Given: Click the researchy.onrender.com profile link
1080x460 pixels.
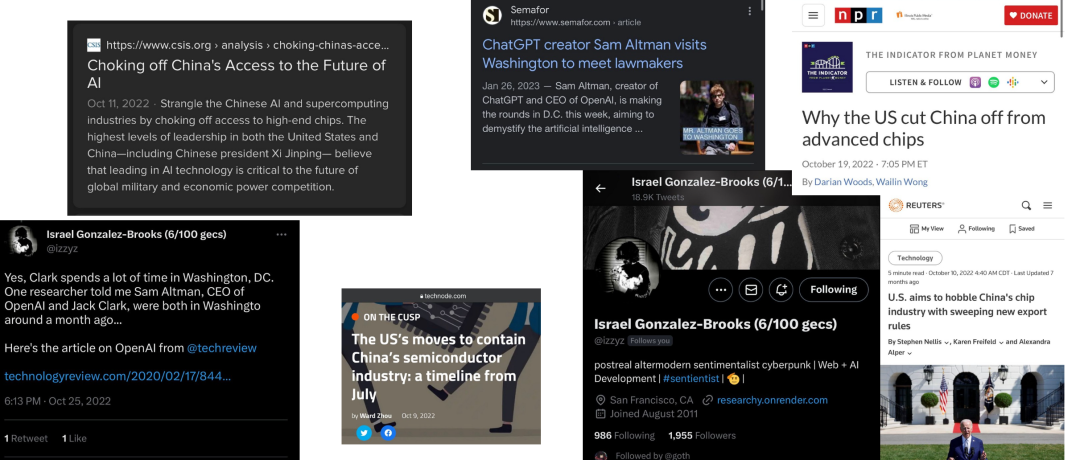Looking at the screenshot, I should coord(772,400).
